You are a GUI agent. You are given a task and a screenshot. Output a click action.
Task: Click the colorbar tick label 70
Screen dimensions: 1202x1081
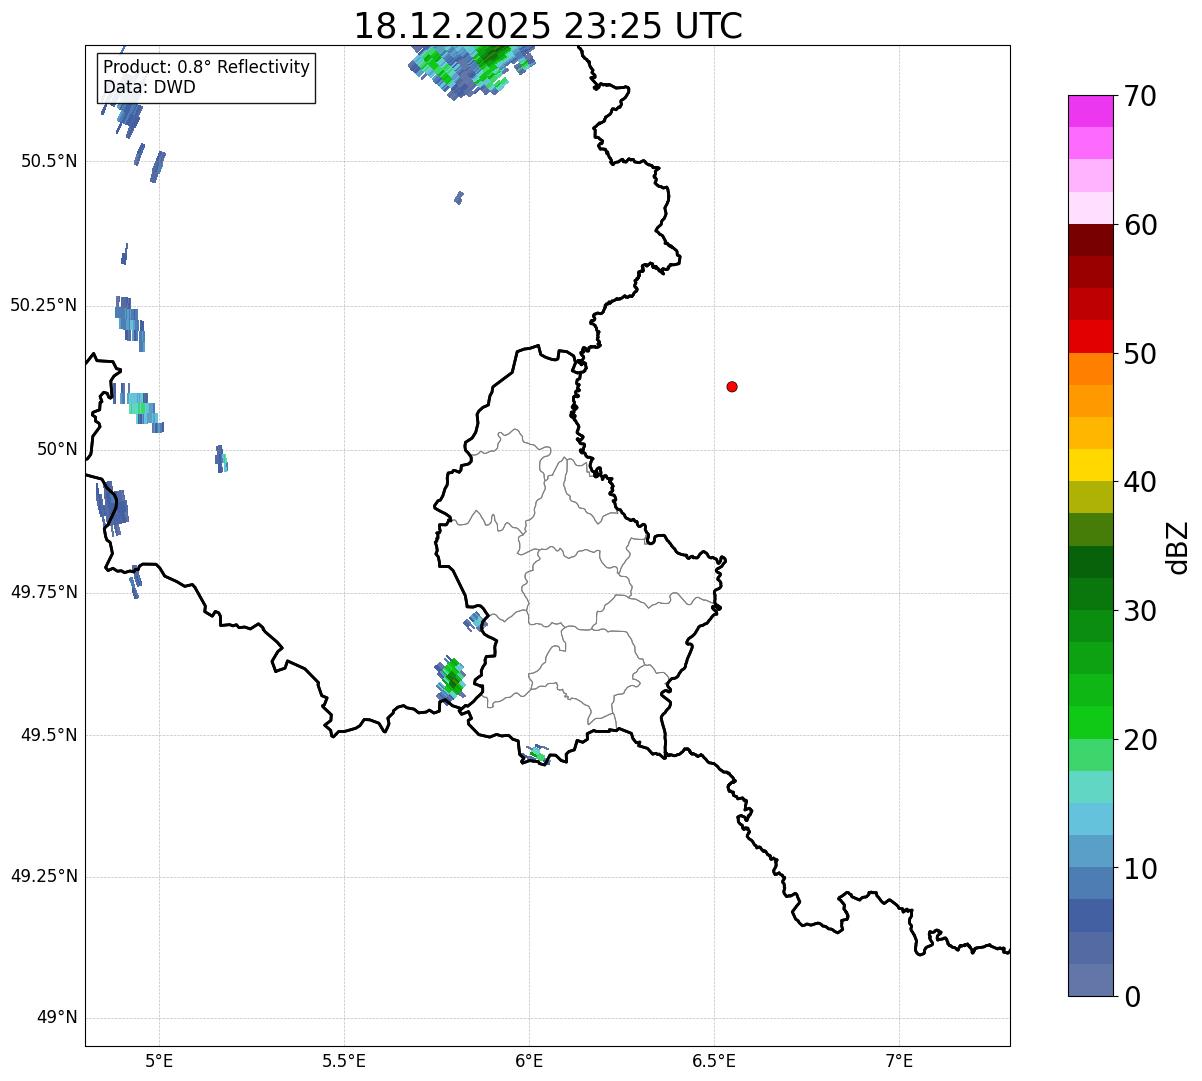tap(1140, 97)
